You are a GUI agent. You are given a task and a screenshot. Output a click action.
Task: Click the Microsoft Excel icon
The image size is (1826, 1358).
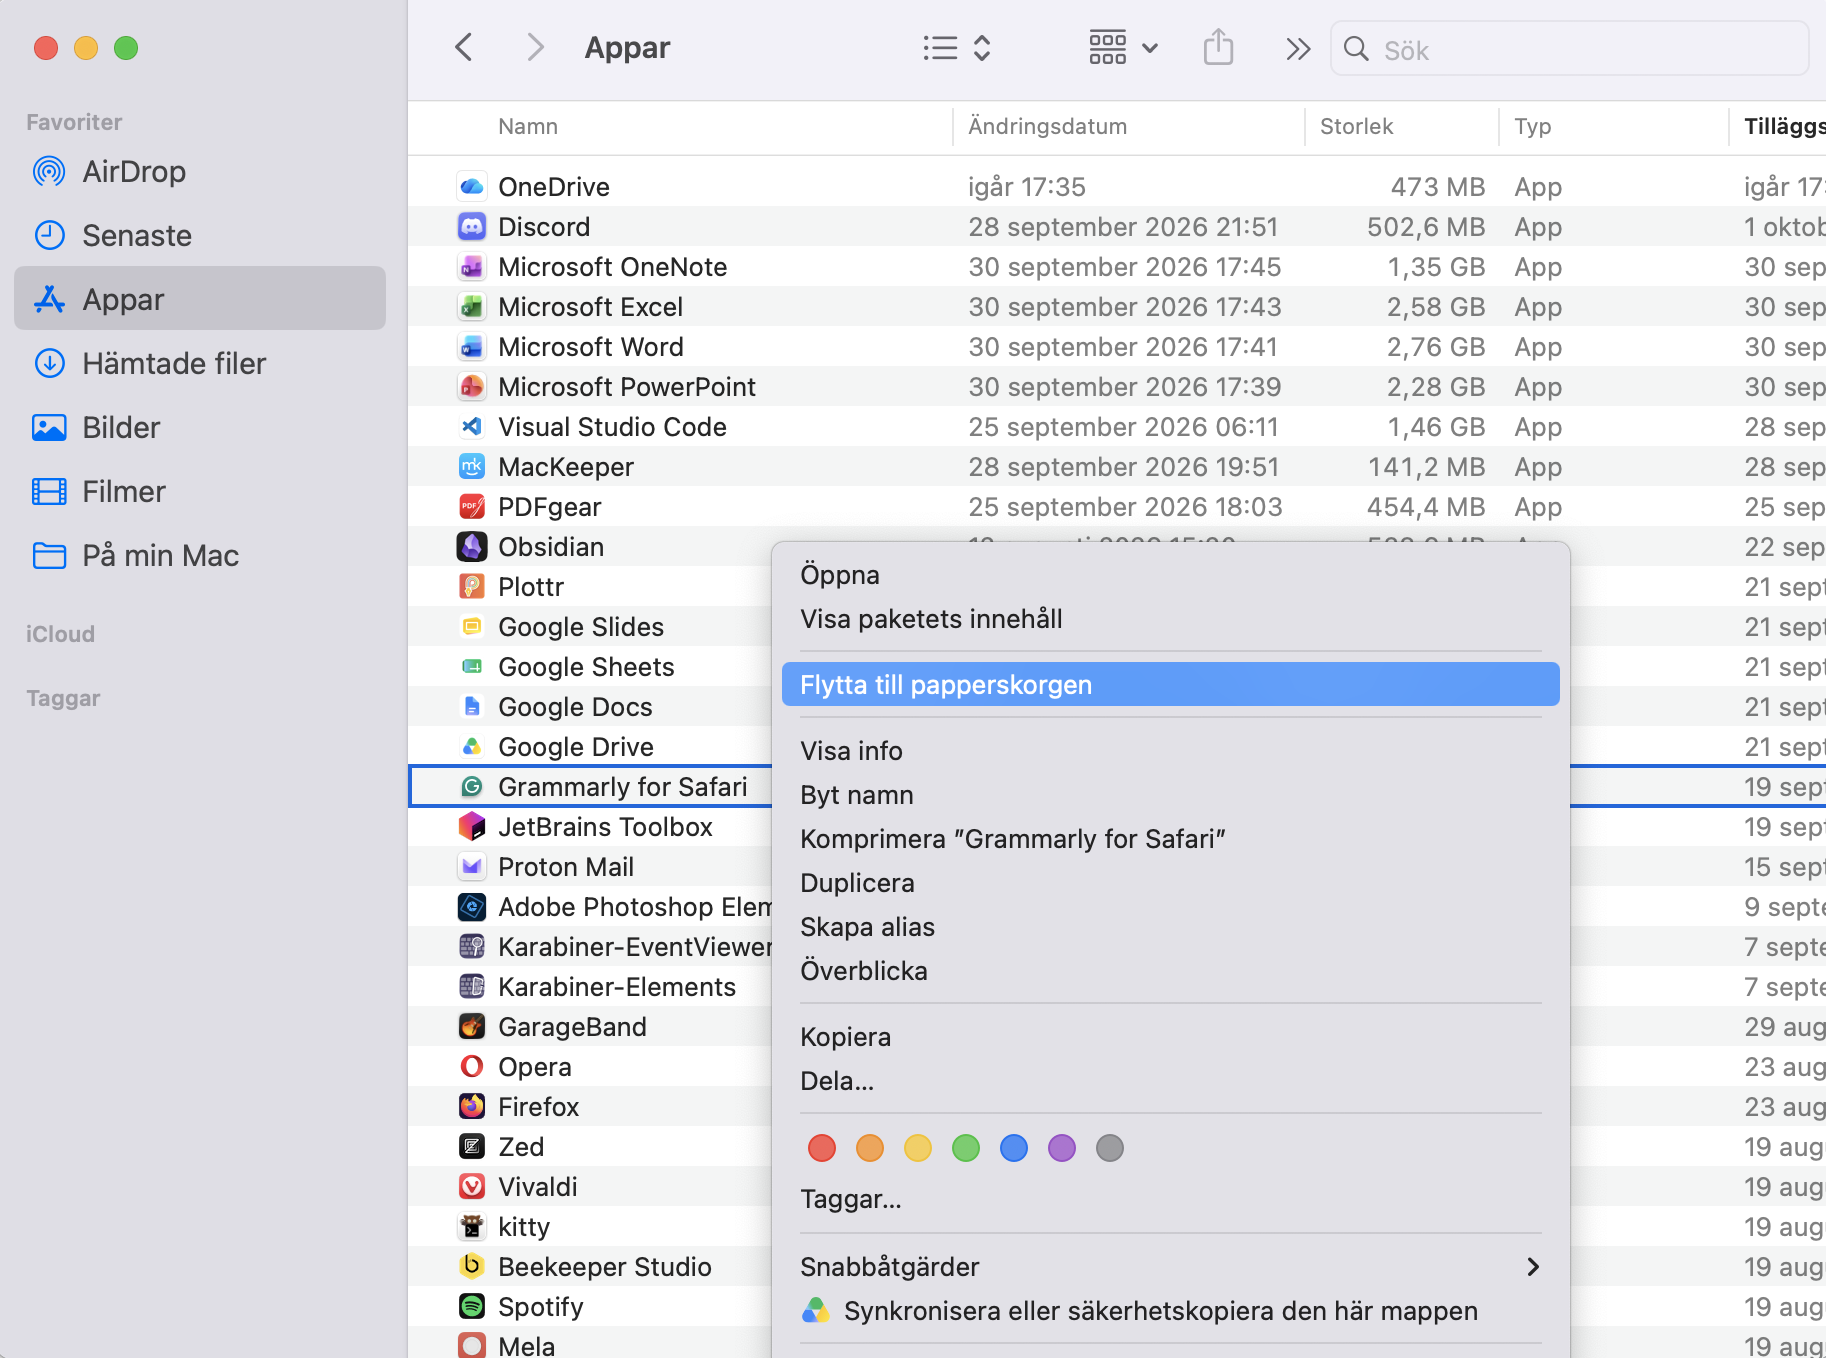click(x=472, y=307)
